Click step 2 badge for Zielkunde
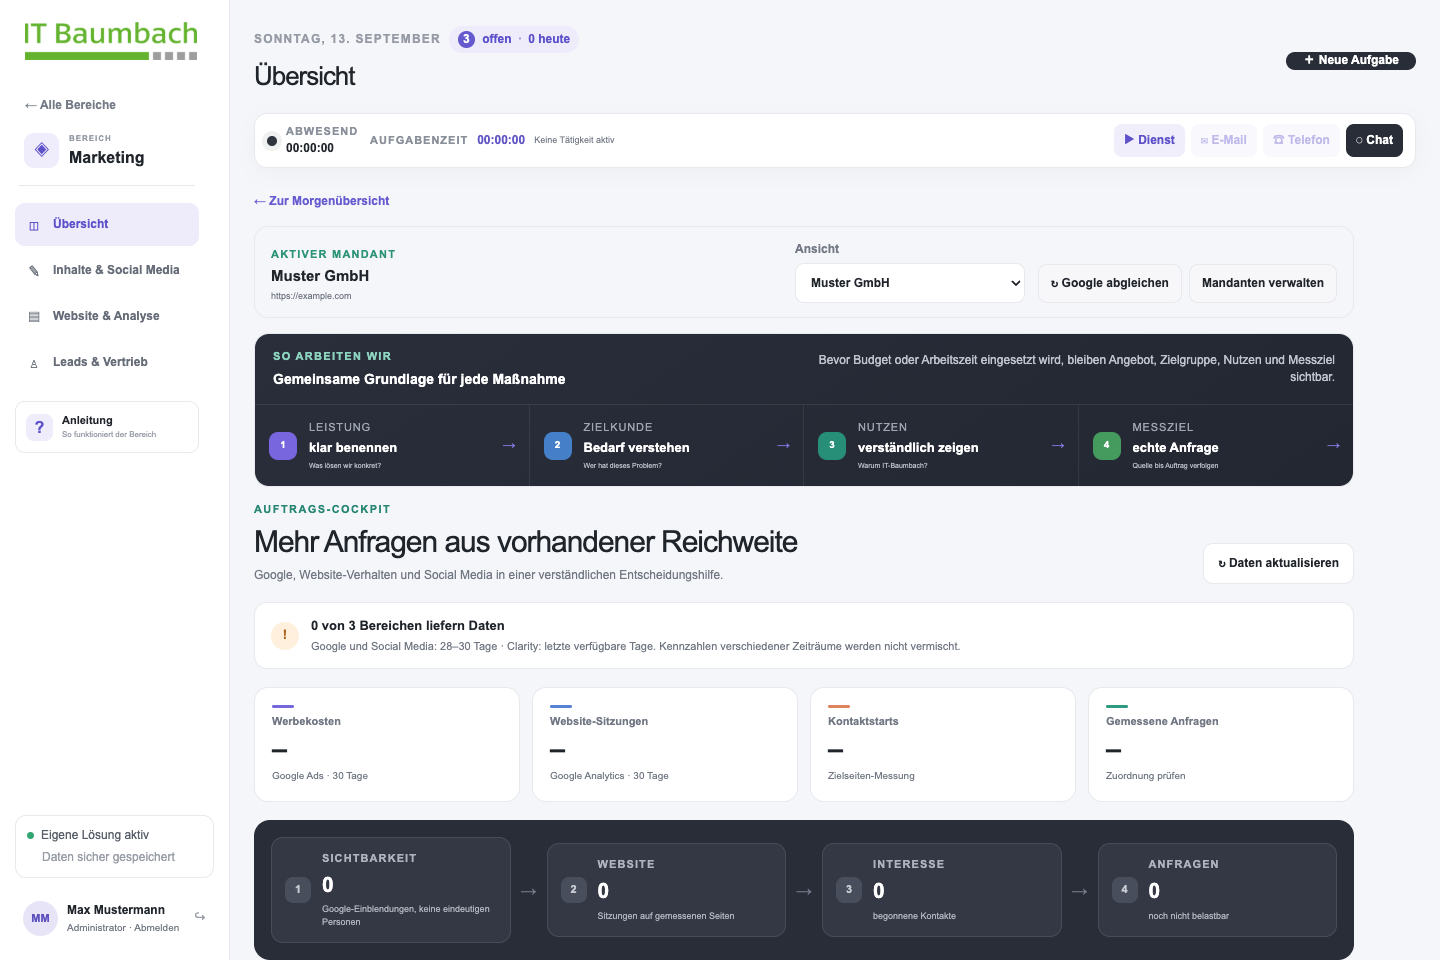 (558, 445)
